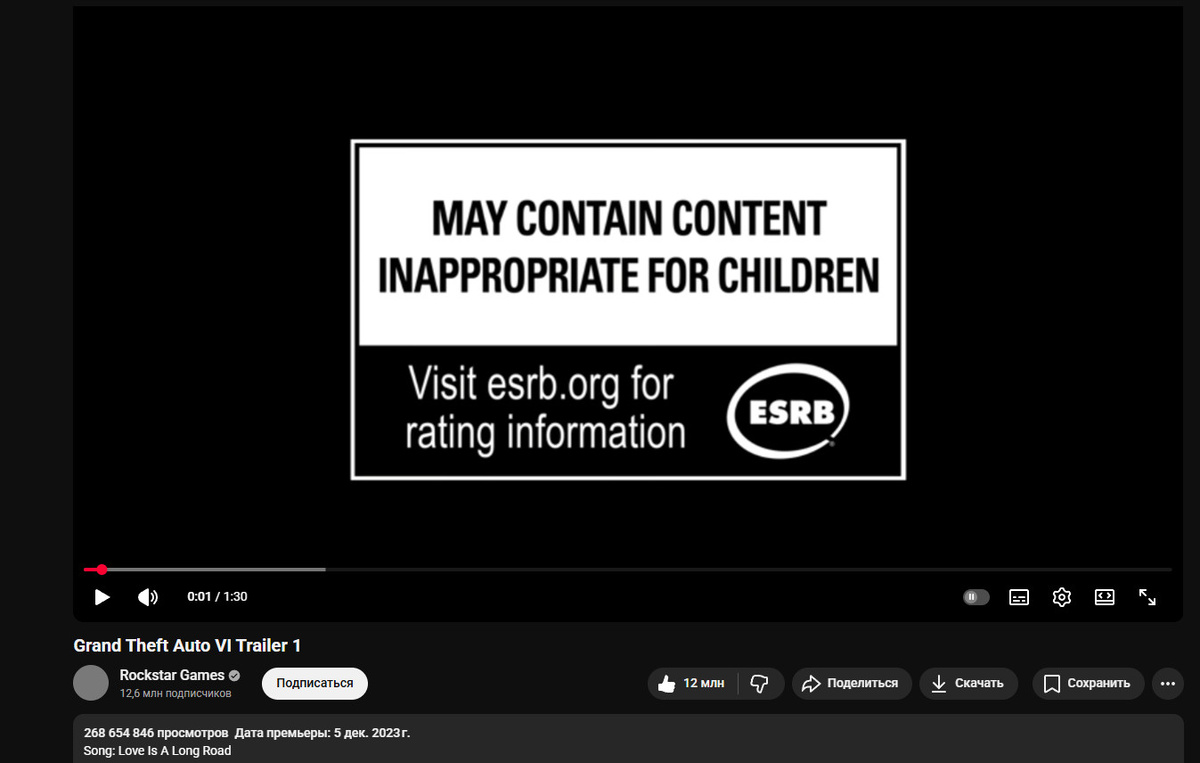1200x763 pixels.
Task: Mute the video volume speaker icon
Action: tap(148, 597)
